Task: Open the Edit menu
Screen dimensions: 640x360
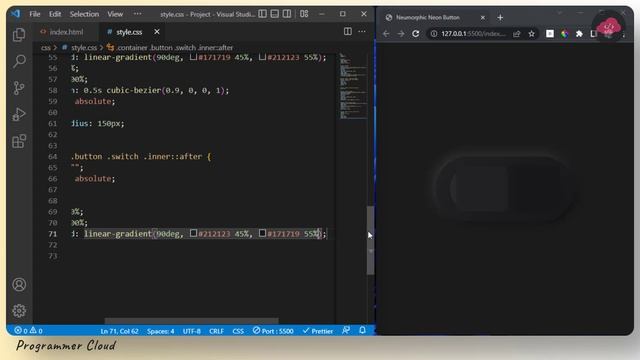Action: coord(55,14)
